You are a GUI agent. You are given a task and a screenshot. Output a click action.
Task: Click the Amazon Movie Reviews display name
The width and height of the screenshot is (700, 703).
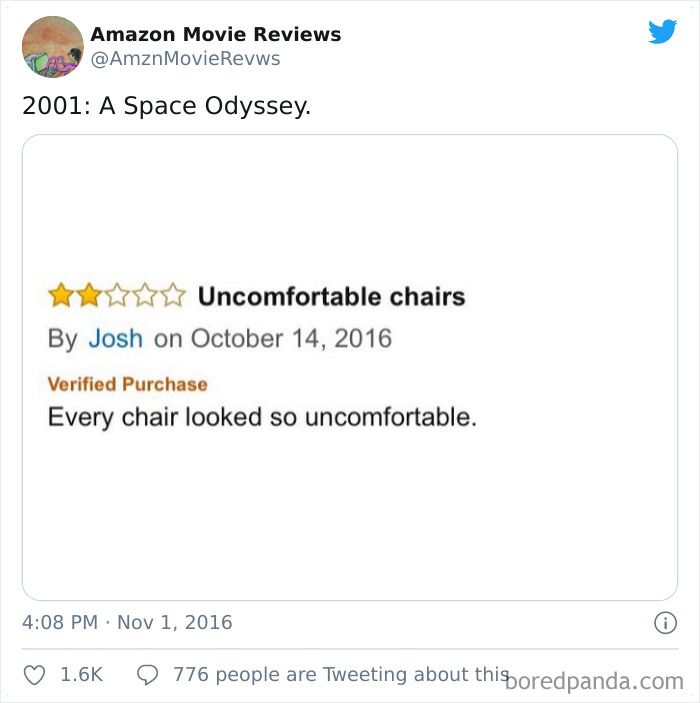pyautogui.click(x=216, y=34)
